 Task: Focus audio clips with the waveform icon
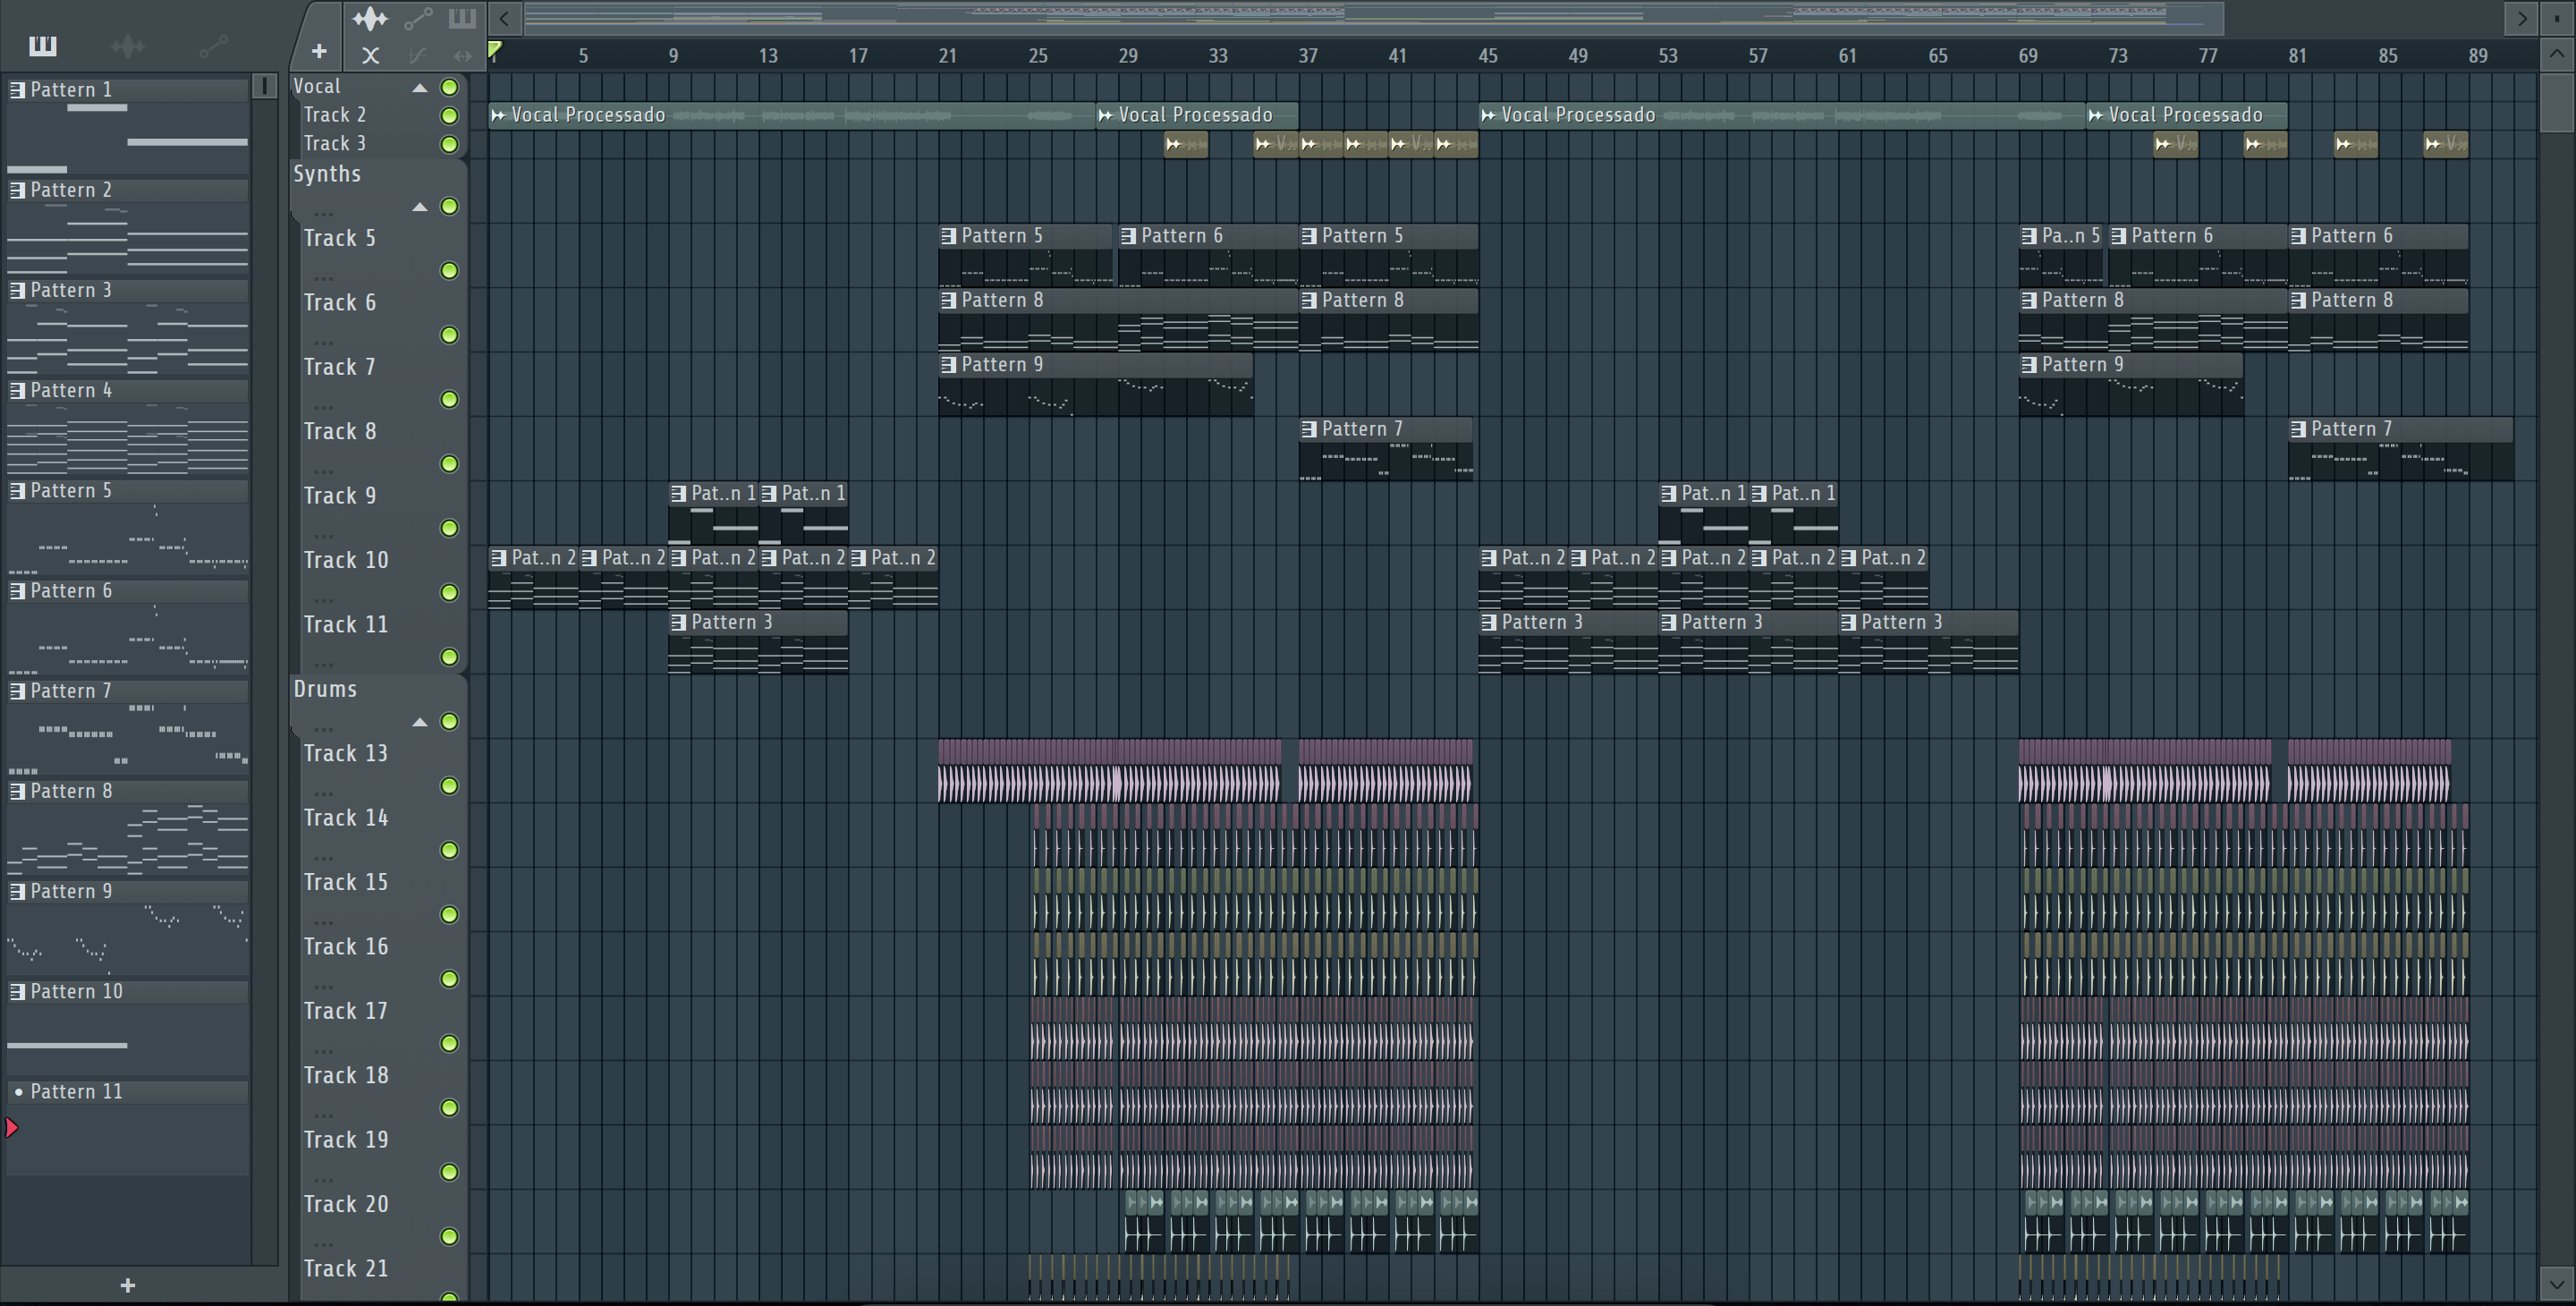369,18
